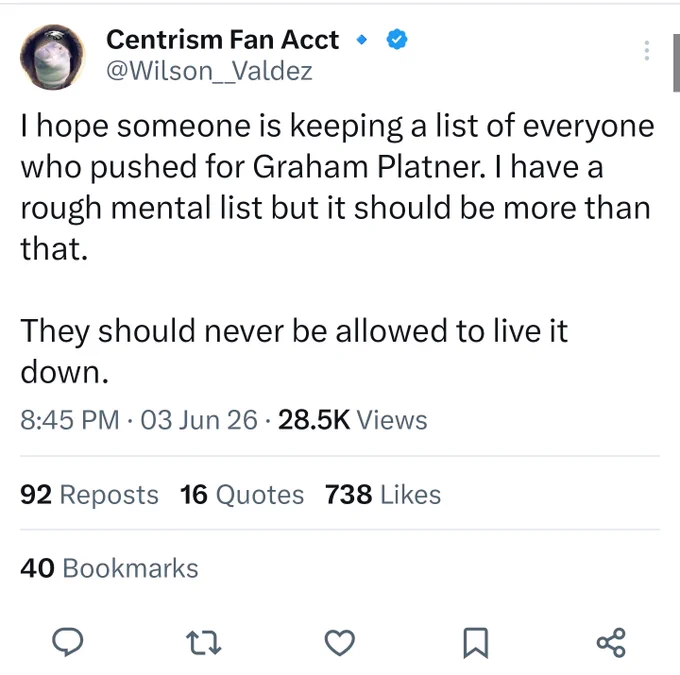Repost the tweet using the repost arrows icon
This screenshot has width=680, height=675.
click(204, 643)
